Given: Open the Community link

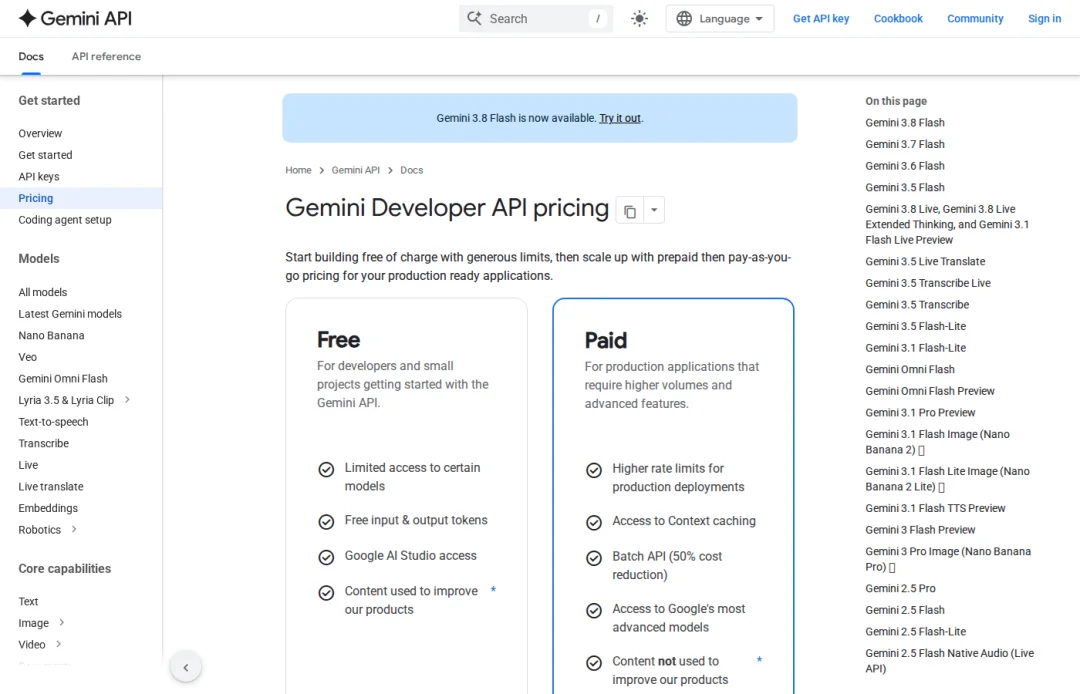Looking at the screenshot, I should [x=975, y=19].
